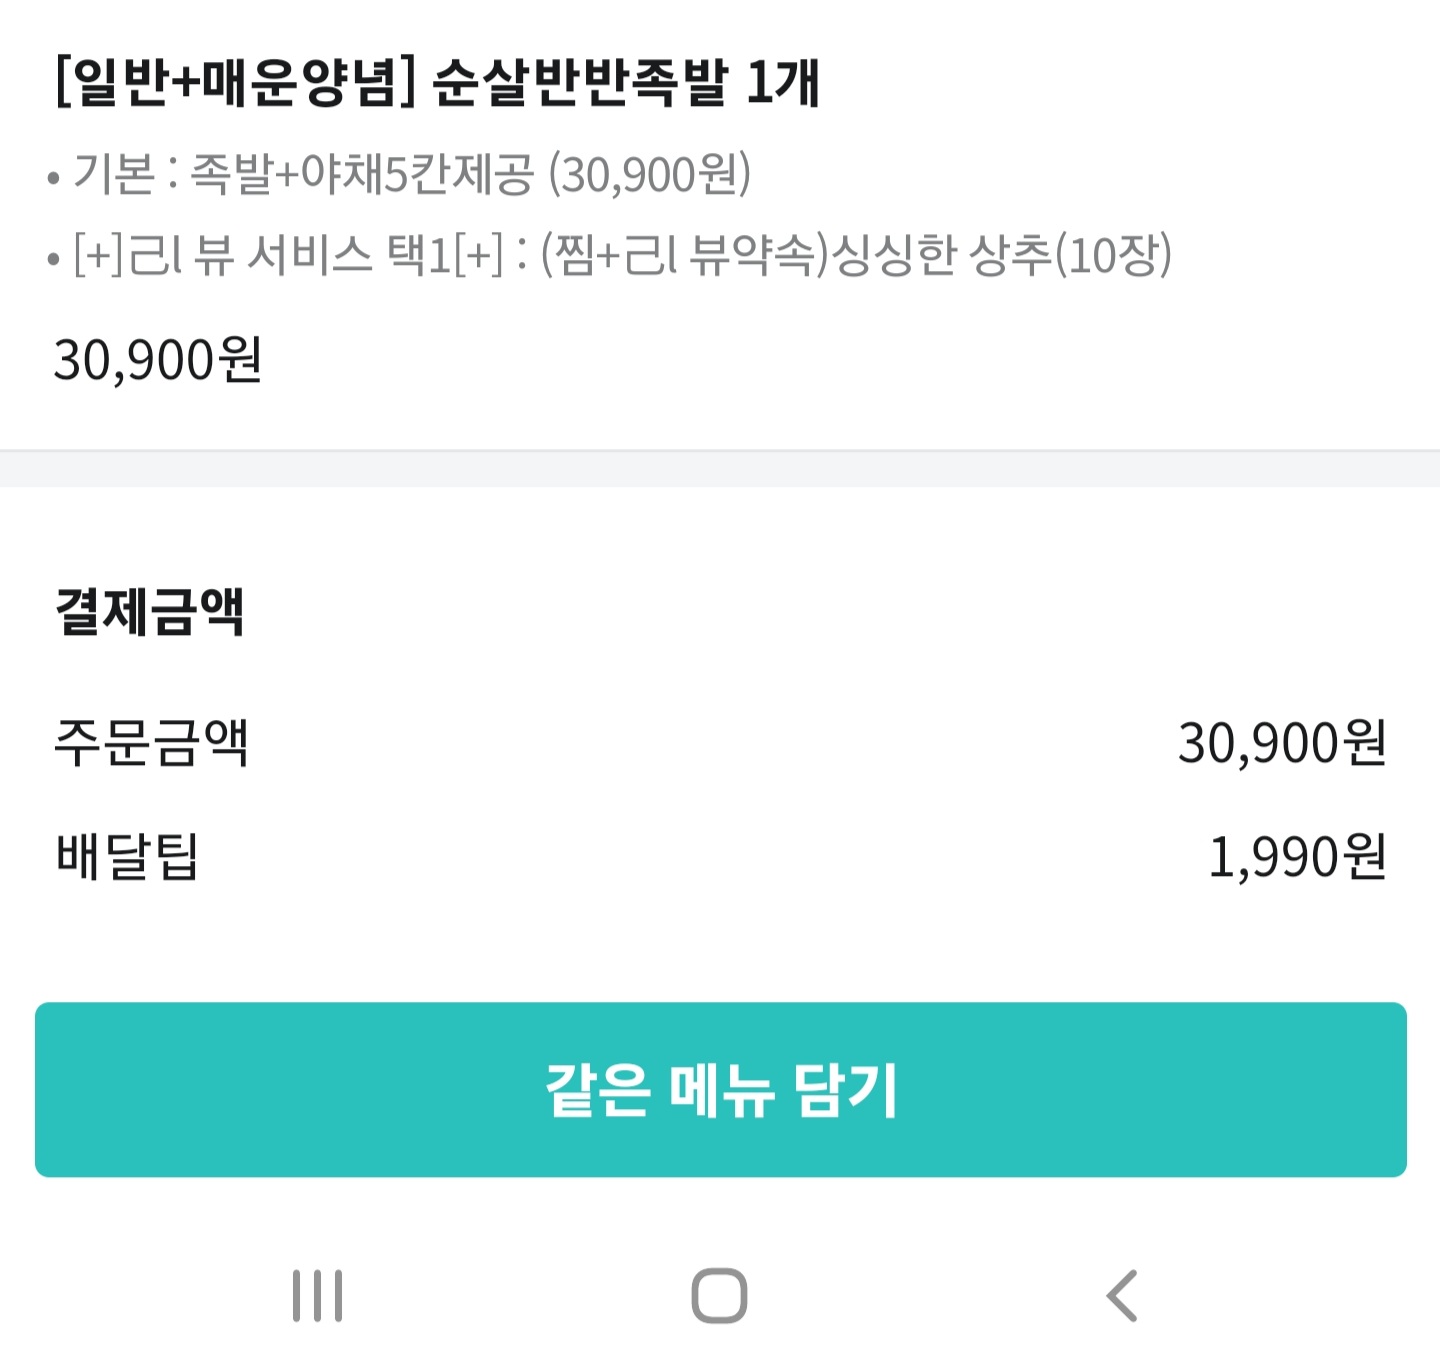This screenshot has height=1345, width=1440.
Task: Select the '싱싱한 상추(10장)' text
Action: tap(1005, 258)
